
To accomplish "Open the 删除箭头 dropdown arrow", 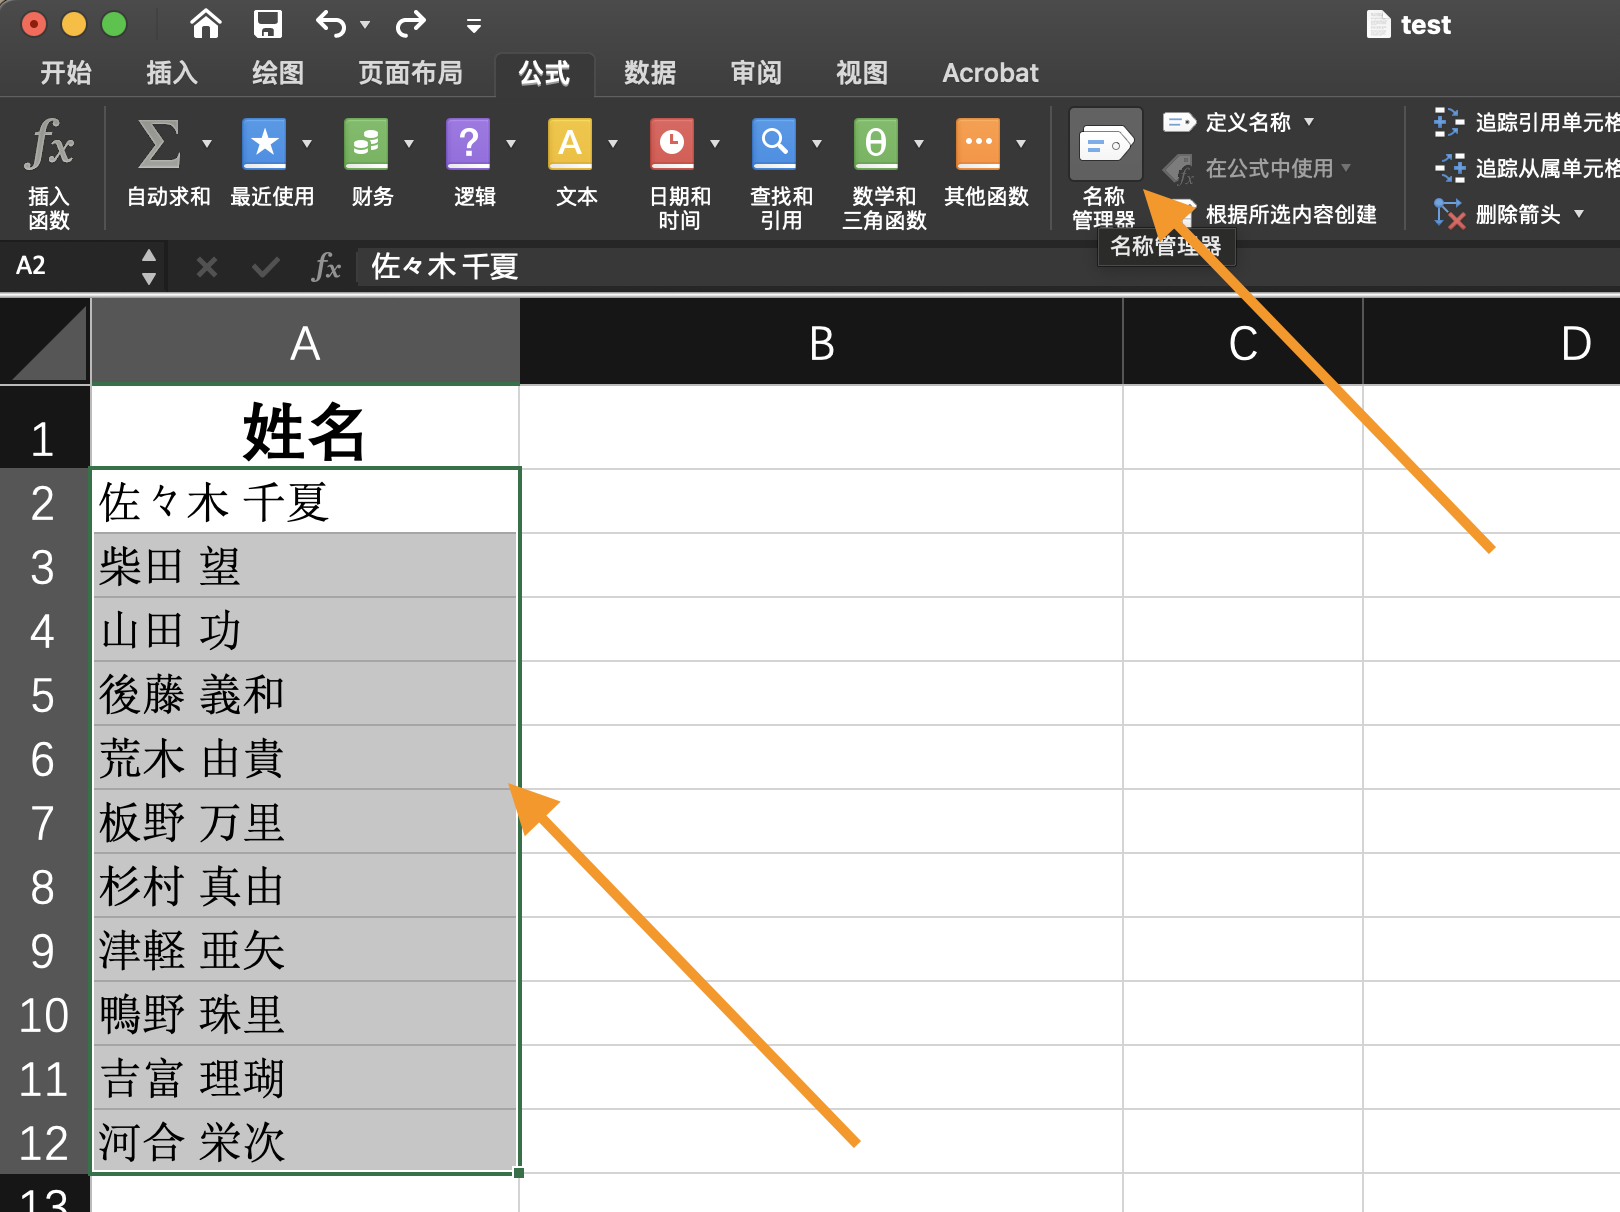I will (1580, 213).
